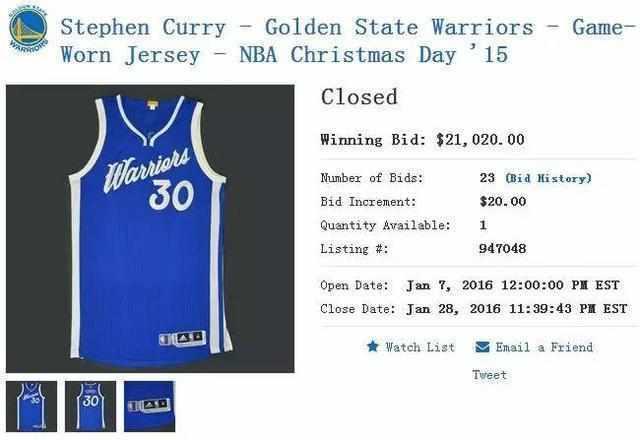Click the listing number 947048

pos(502,249)
